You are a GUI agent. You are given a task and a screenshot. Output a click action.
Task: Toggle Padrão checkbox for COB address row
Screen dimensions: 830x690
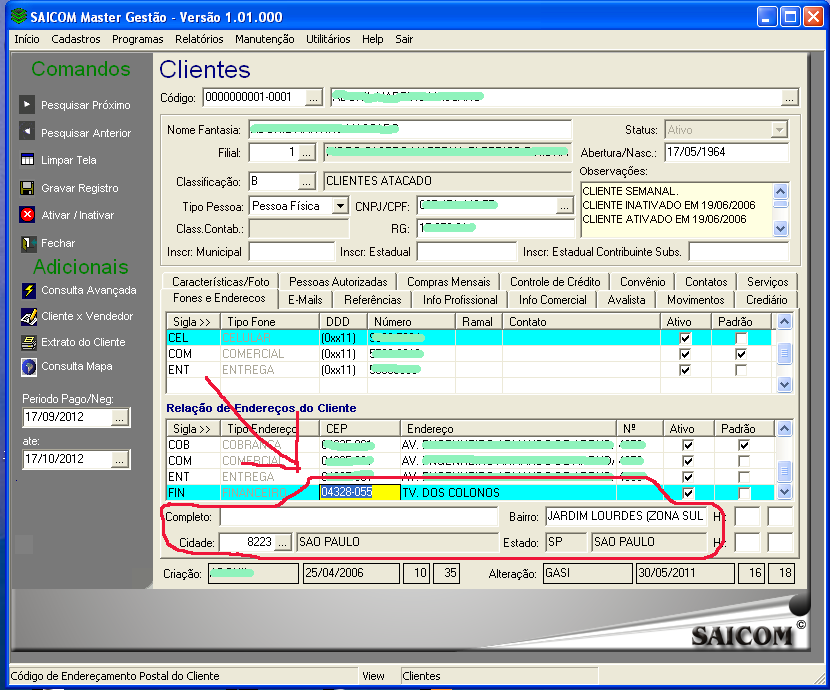(744, 445)
